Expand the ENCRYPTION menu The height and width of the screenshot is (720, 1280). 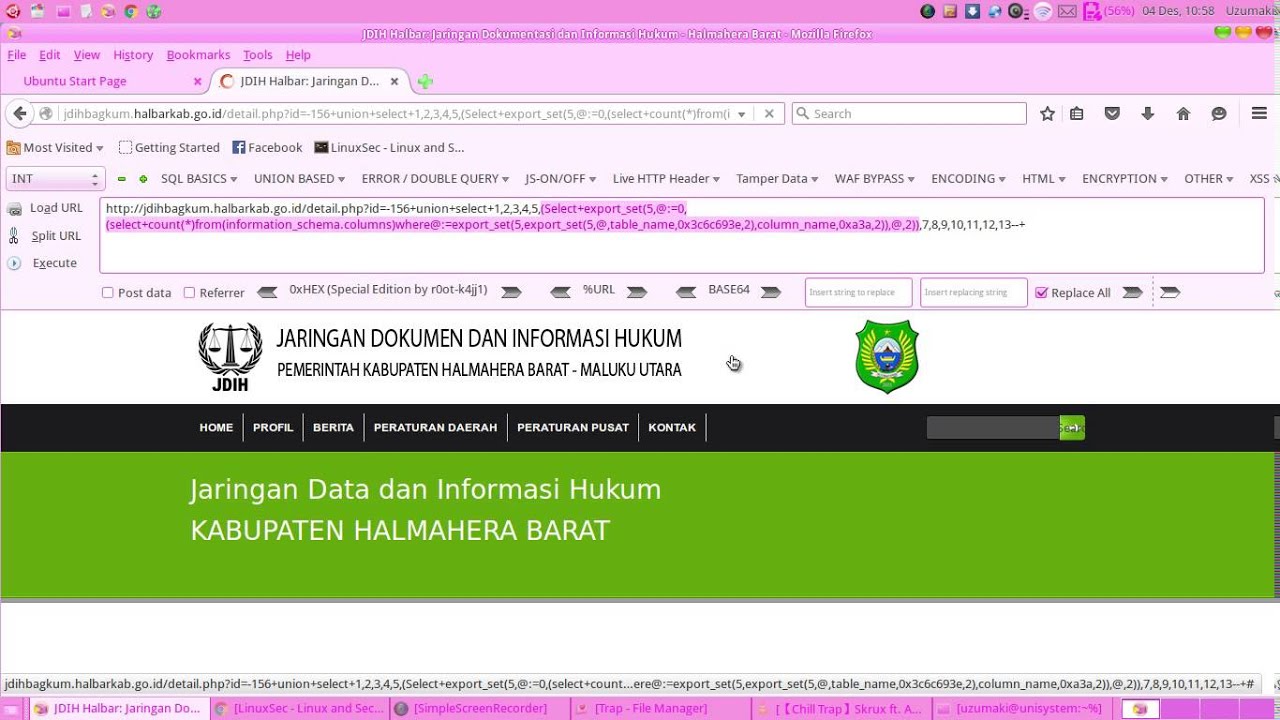(x=1125, y=179)
